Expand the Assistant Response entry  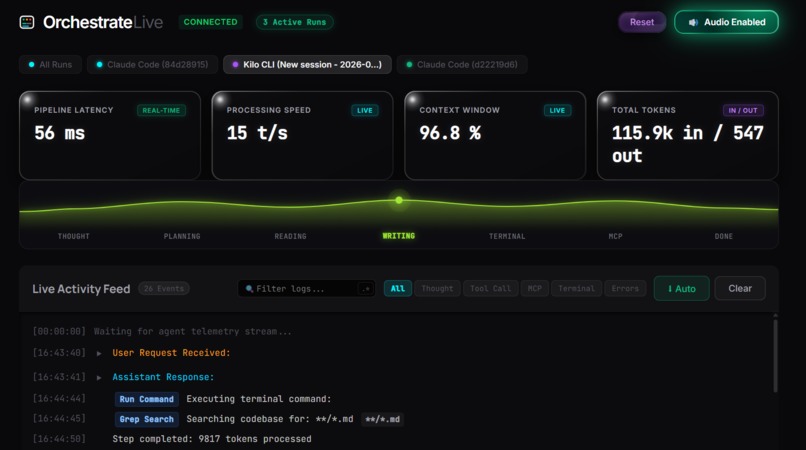[x=99, y=377]
